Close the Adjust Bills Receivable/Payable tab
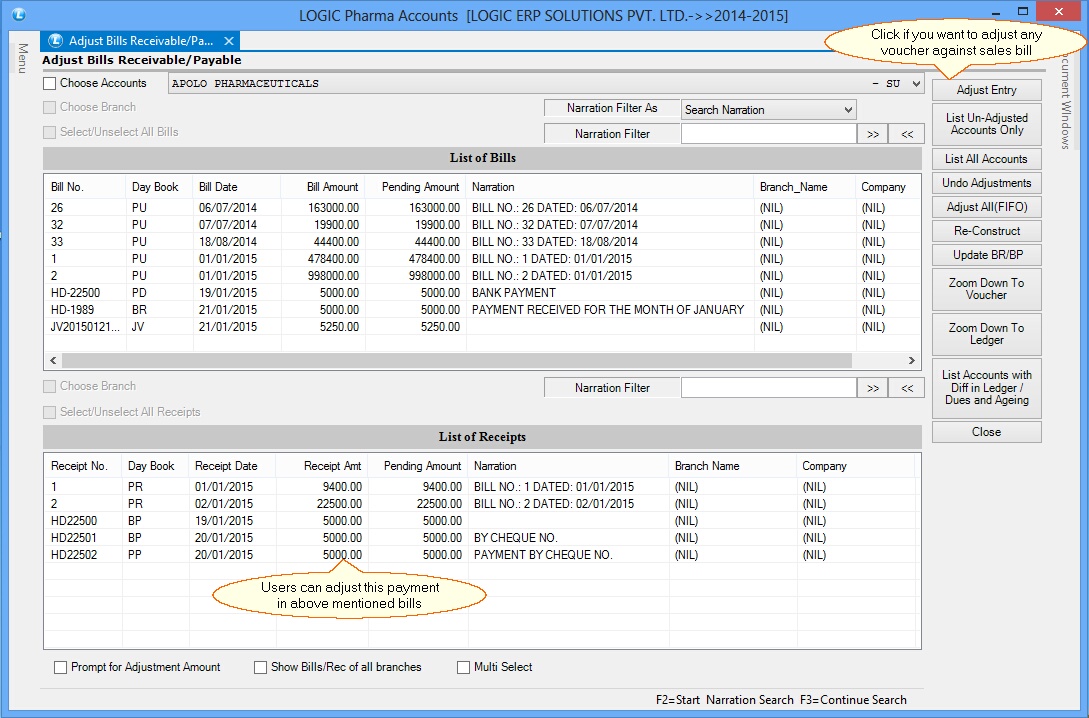Screen dimensions: 1089x718 click(228, 41)
